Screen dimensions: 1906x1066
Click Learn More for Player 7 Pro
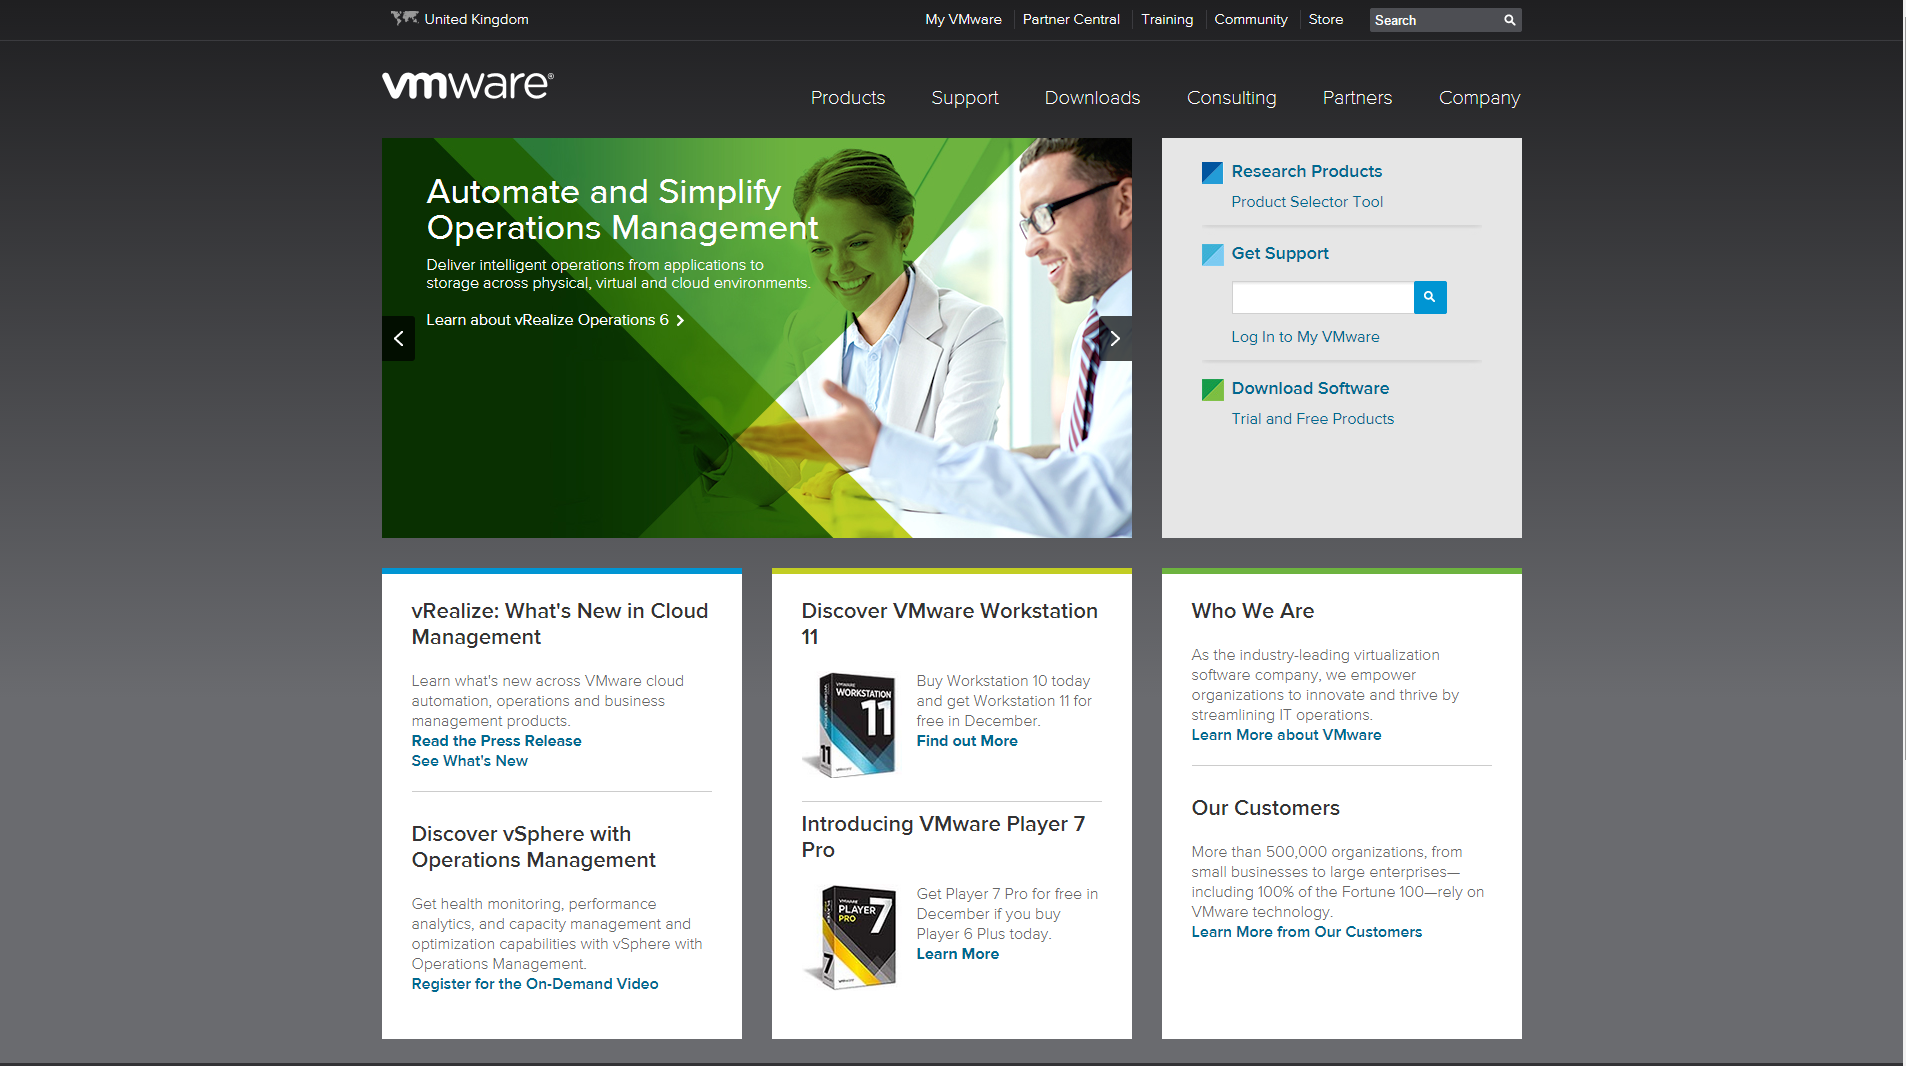coord(958,954)
